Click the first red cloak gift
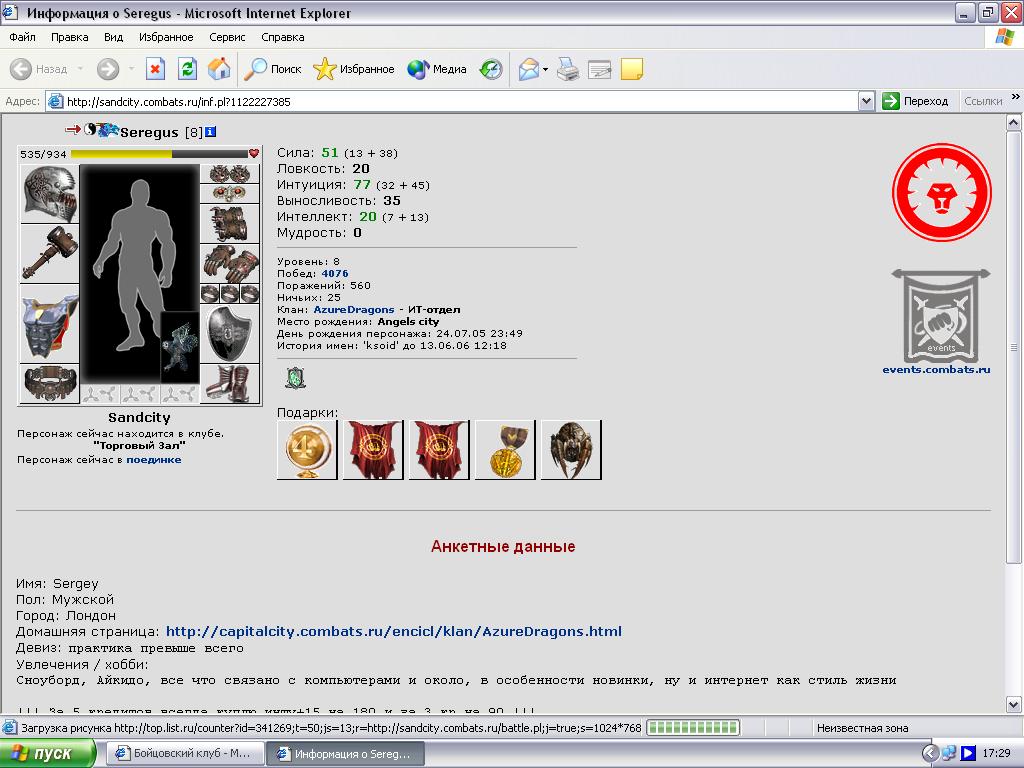 [x=373, y=450]
